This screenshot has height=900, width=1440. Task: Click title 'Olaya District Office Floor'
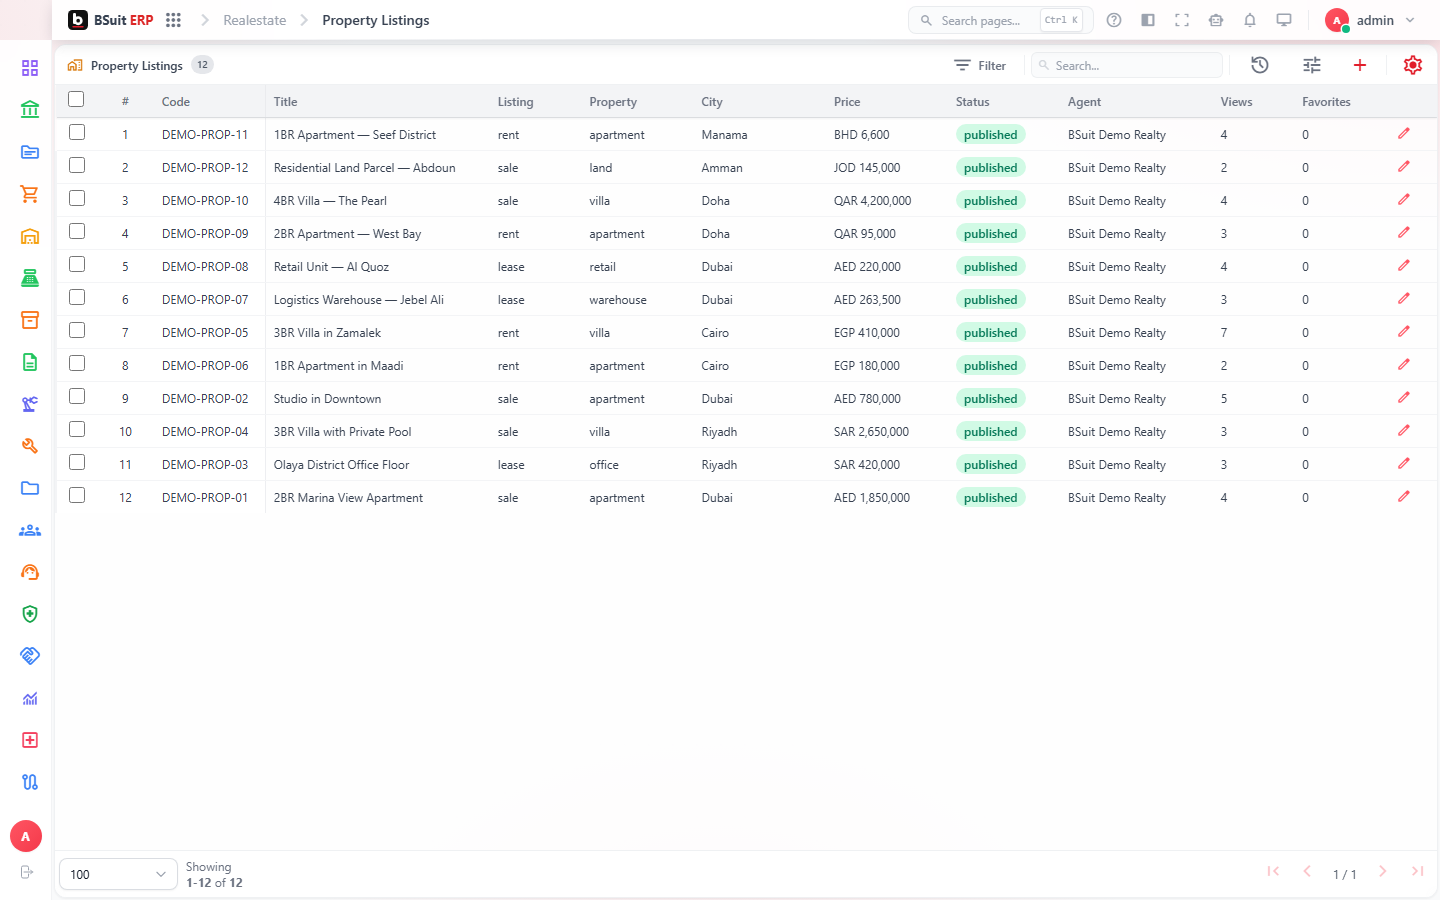pyautogui.click(x=341, y=465)
